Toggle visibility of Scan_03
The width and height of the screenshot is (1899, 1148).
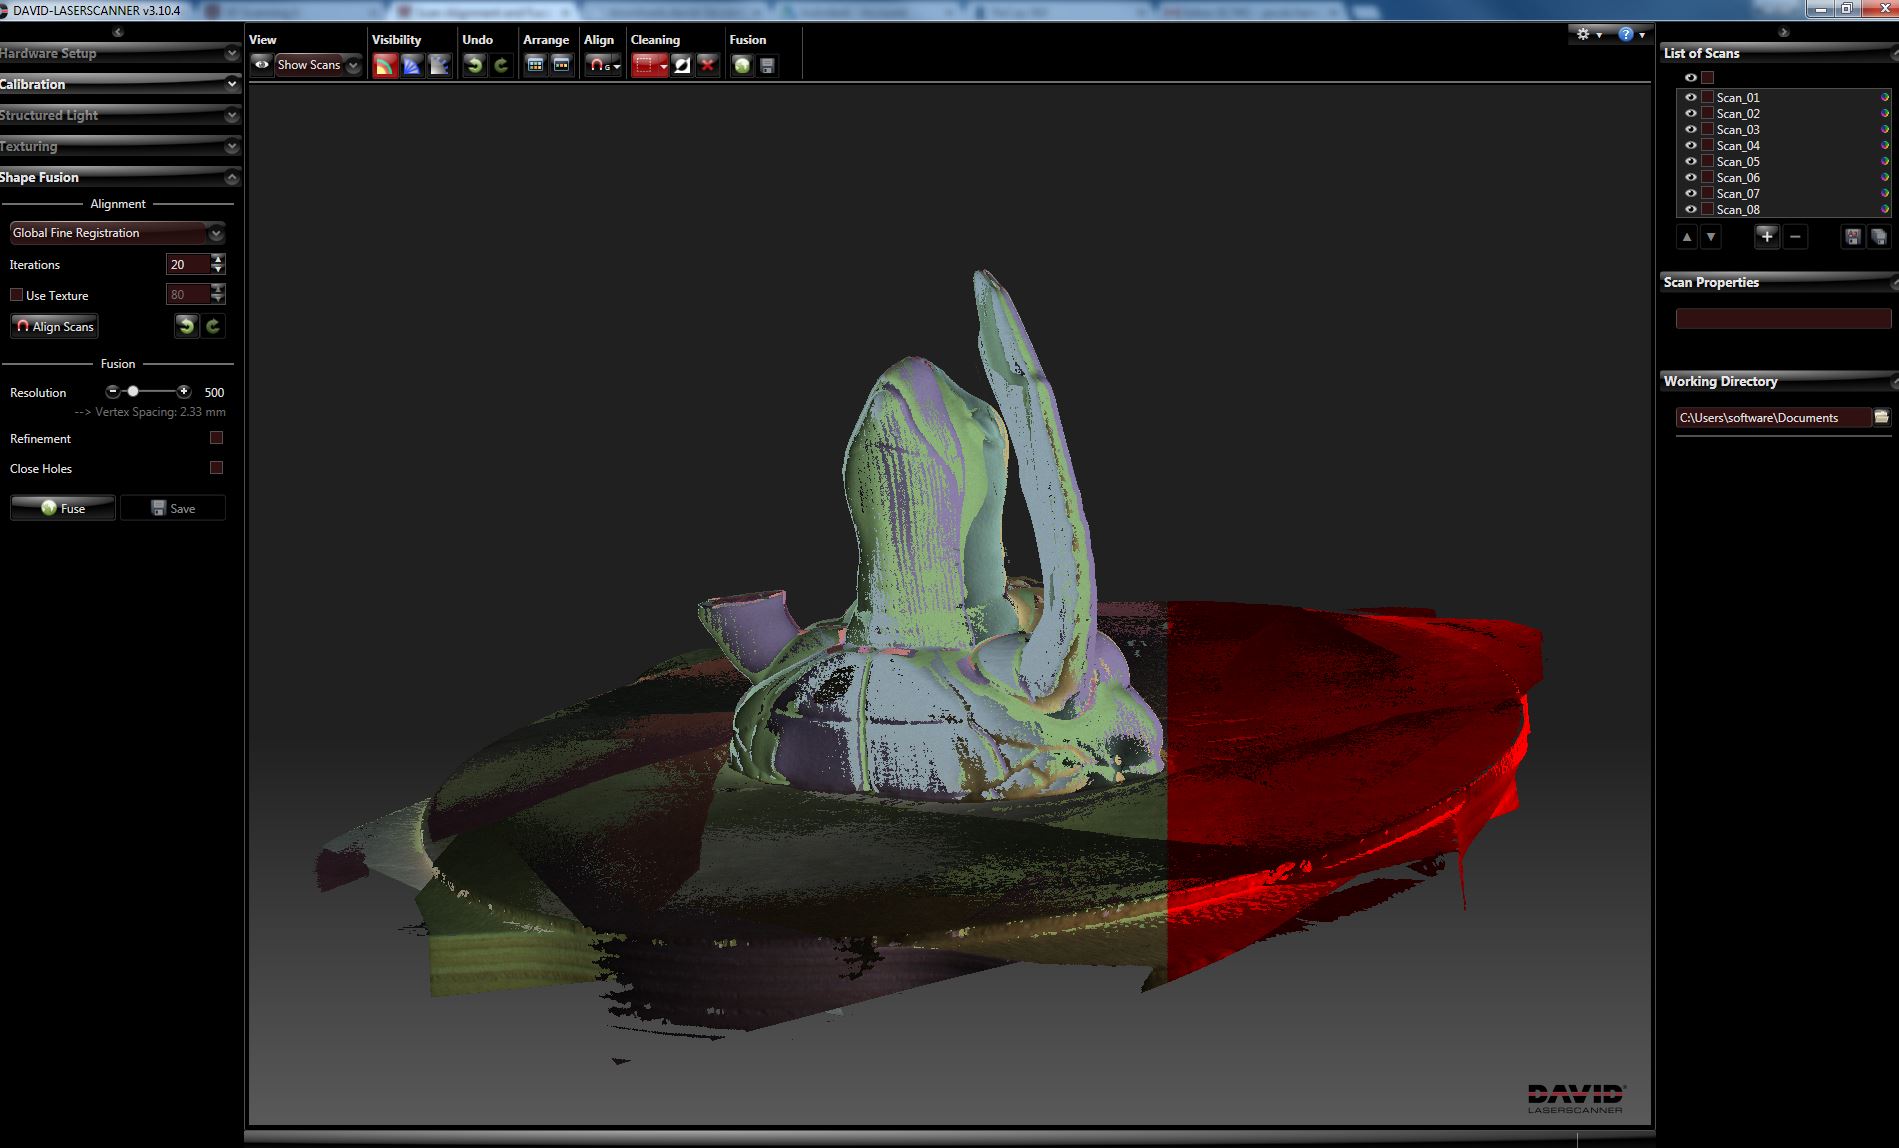1693,129
